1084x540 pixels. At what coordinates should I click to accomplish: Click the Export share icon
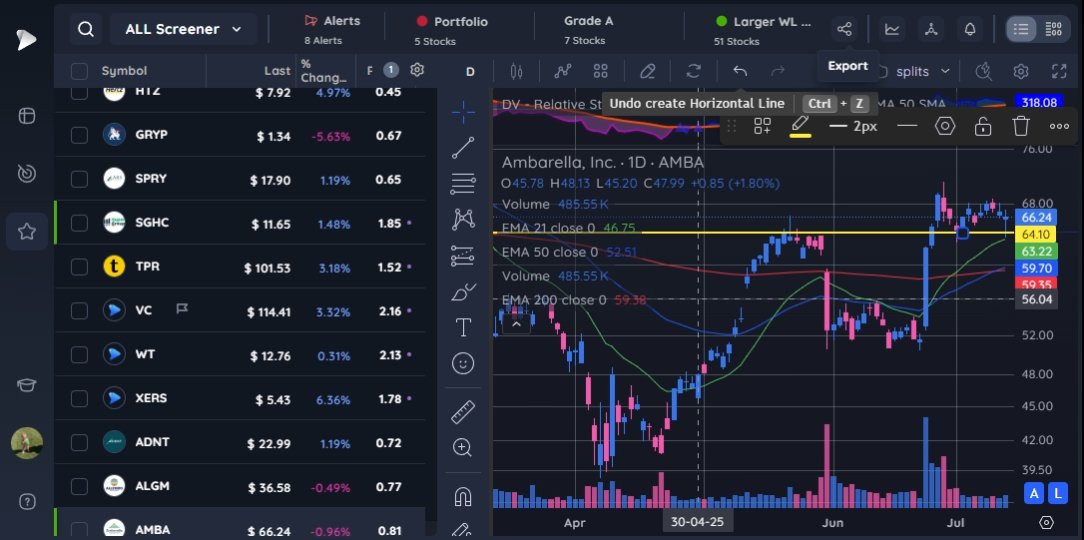(844, 29)
